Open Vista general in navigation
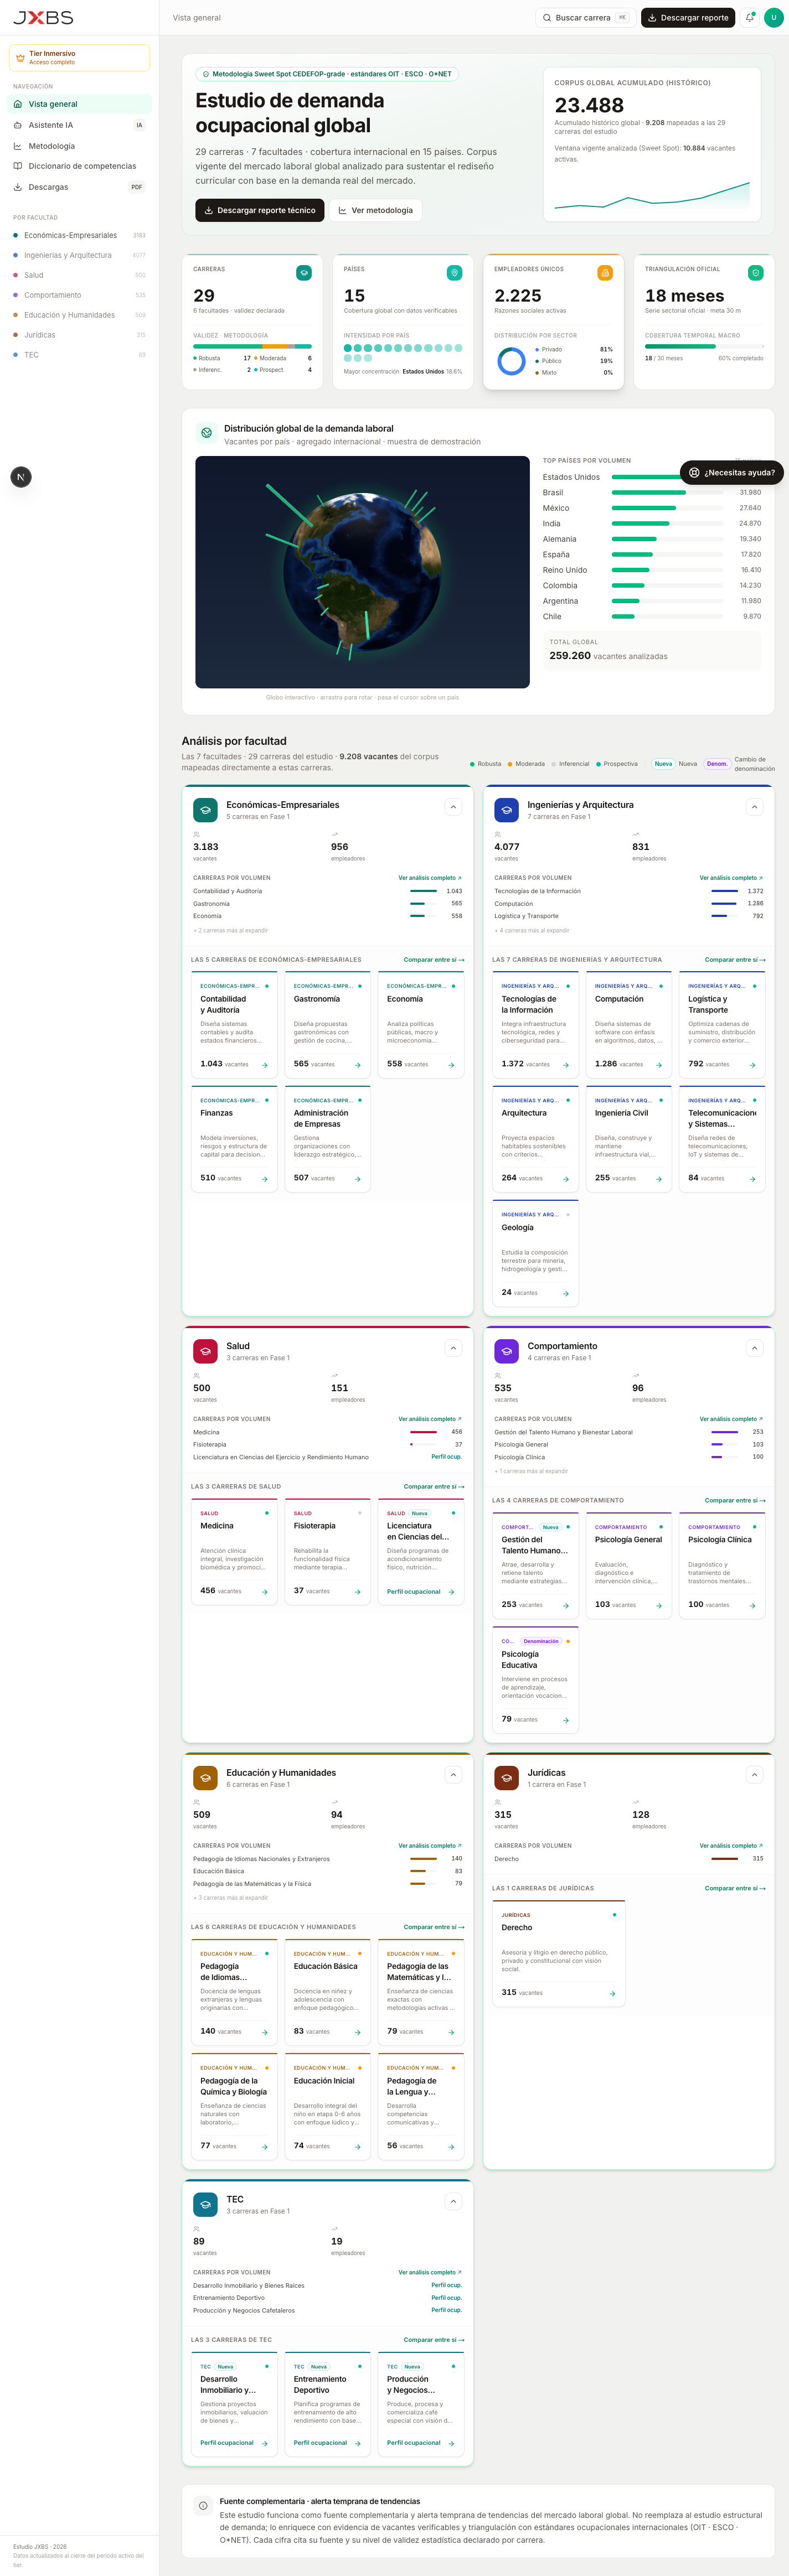 point(79,104)
